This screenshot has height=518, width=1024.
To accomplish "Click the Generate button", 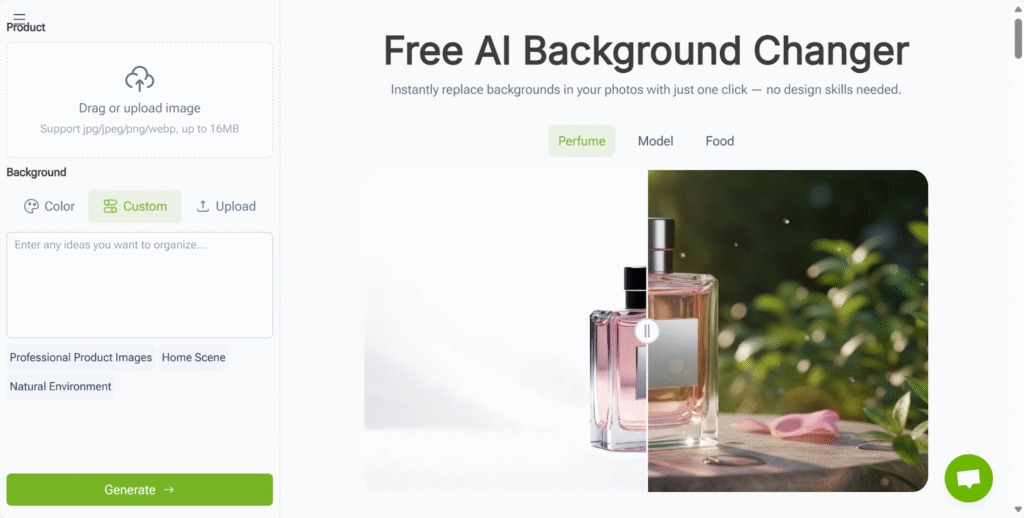I will coord(140,489).
